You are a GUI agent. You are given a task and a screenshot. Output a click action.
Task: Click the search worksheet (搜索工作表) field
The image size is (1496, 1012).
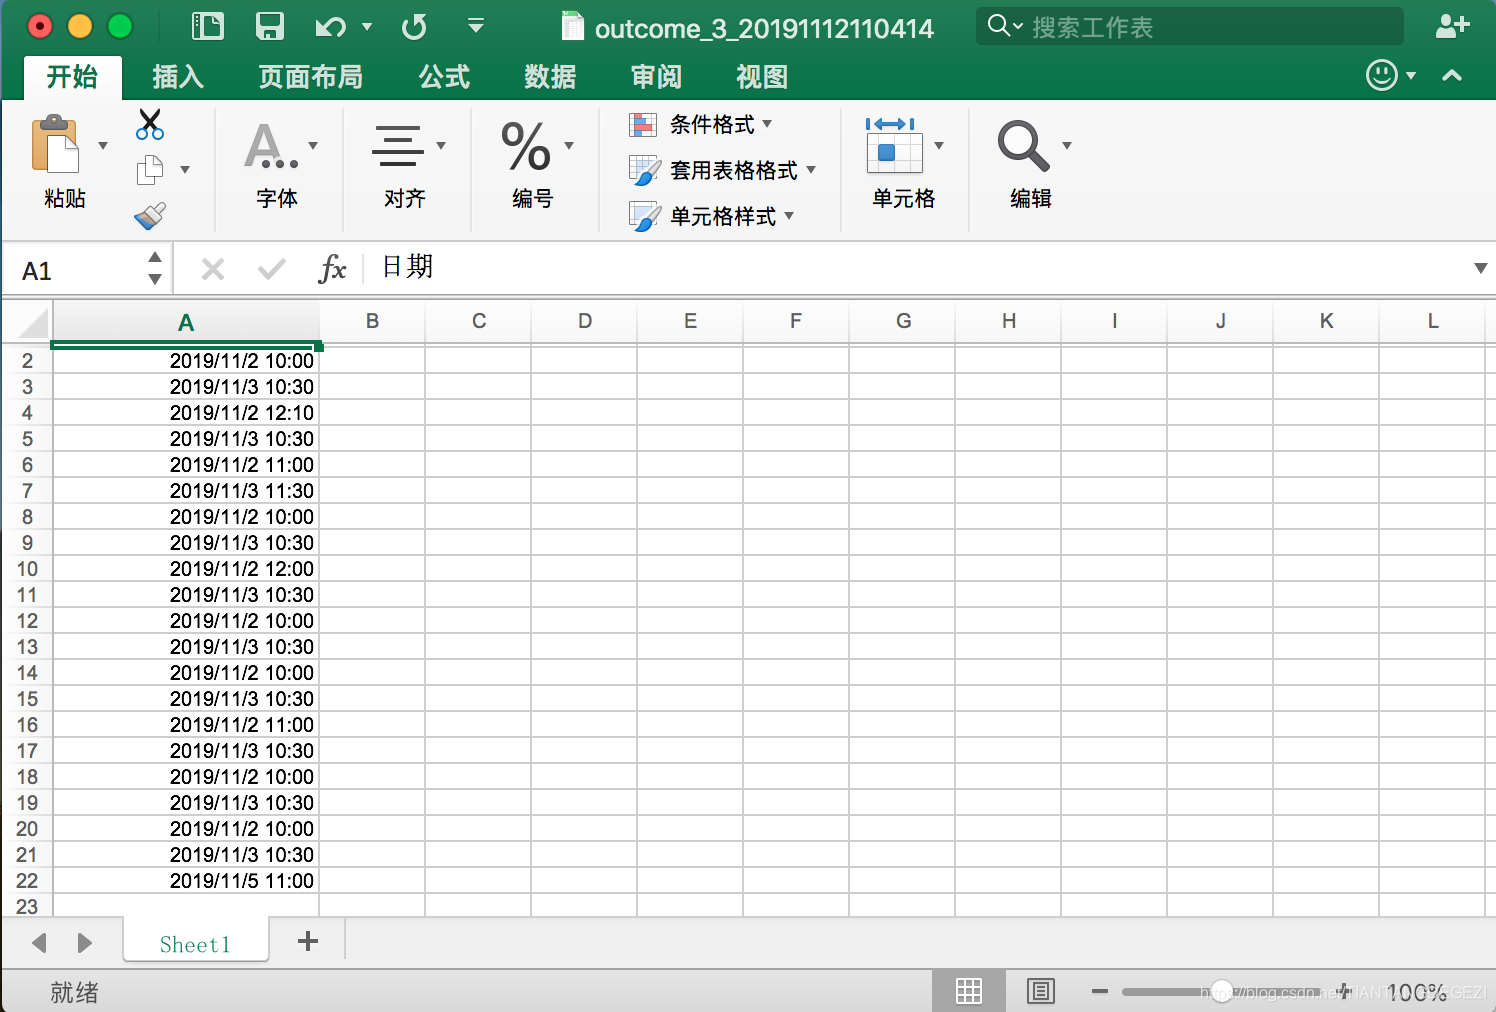coord(1190,27)
